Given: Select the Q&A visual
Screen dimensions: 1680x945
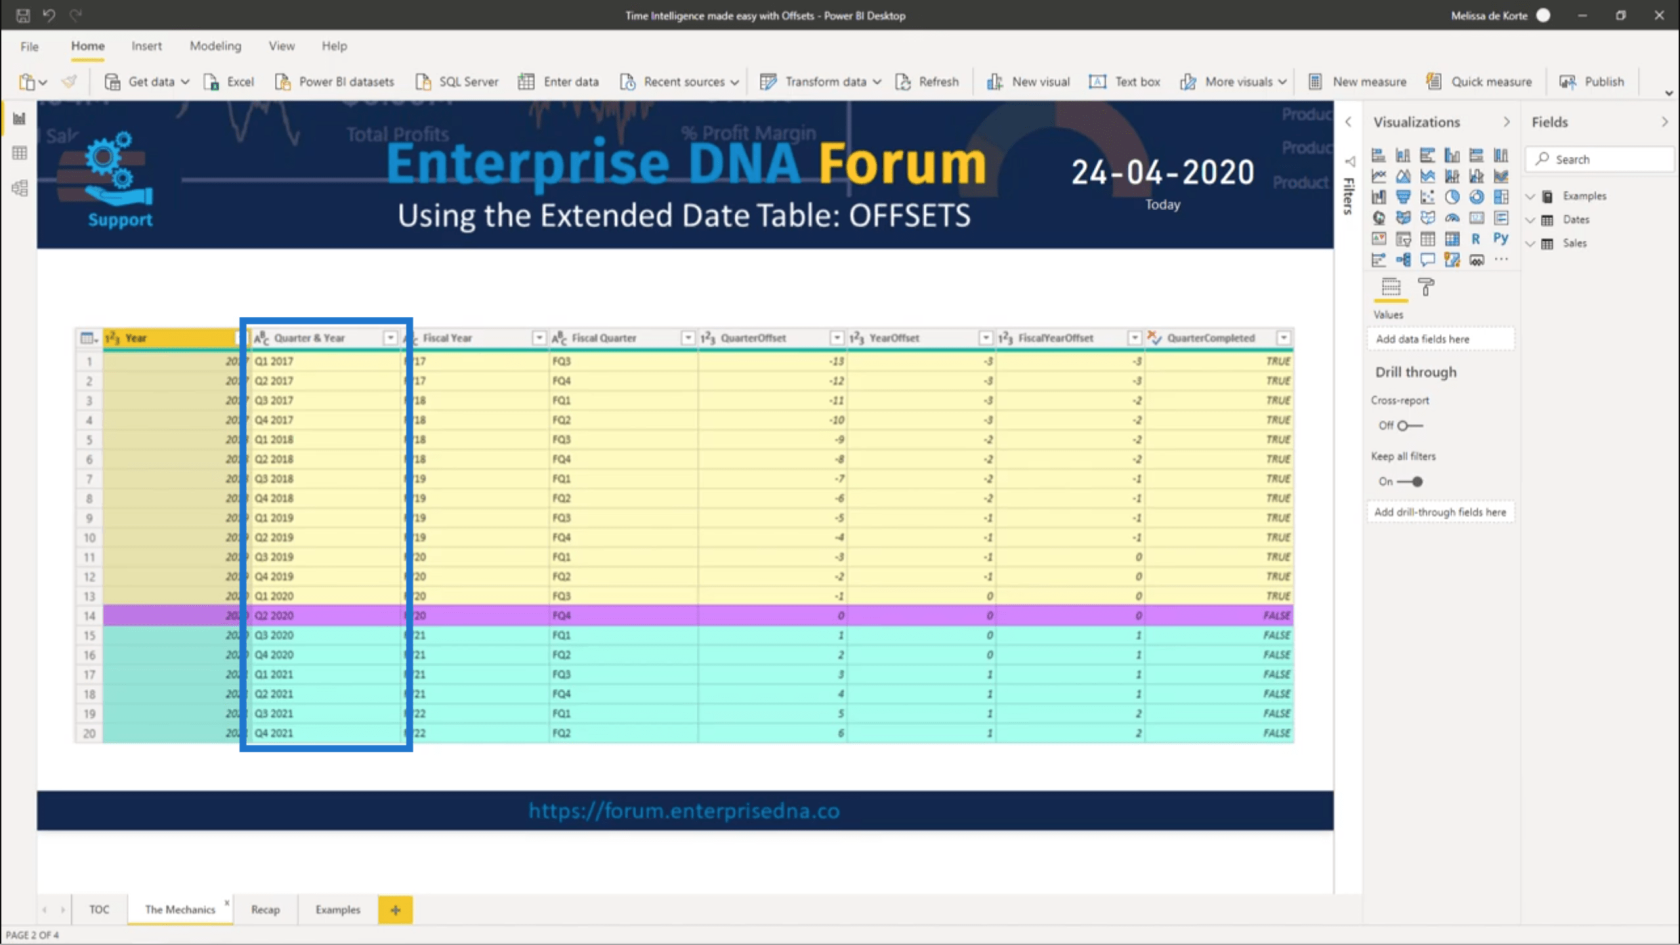Looking at the screenshot, I should click(1427, 260).
